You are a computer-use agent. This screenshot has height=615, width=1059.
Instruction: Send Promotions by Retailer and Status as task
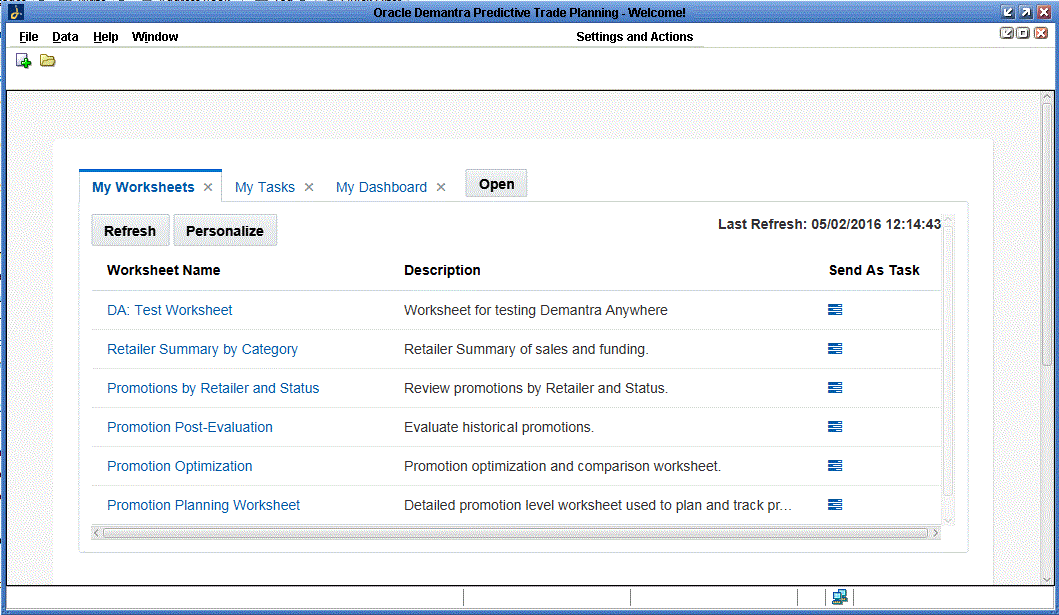tap(835, 388)
